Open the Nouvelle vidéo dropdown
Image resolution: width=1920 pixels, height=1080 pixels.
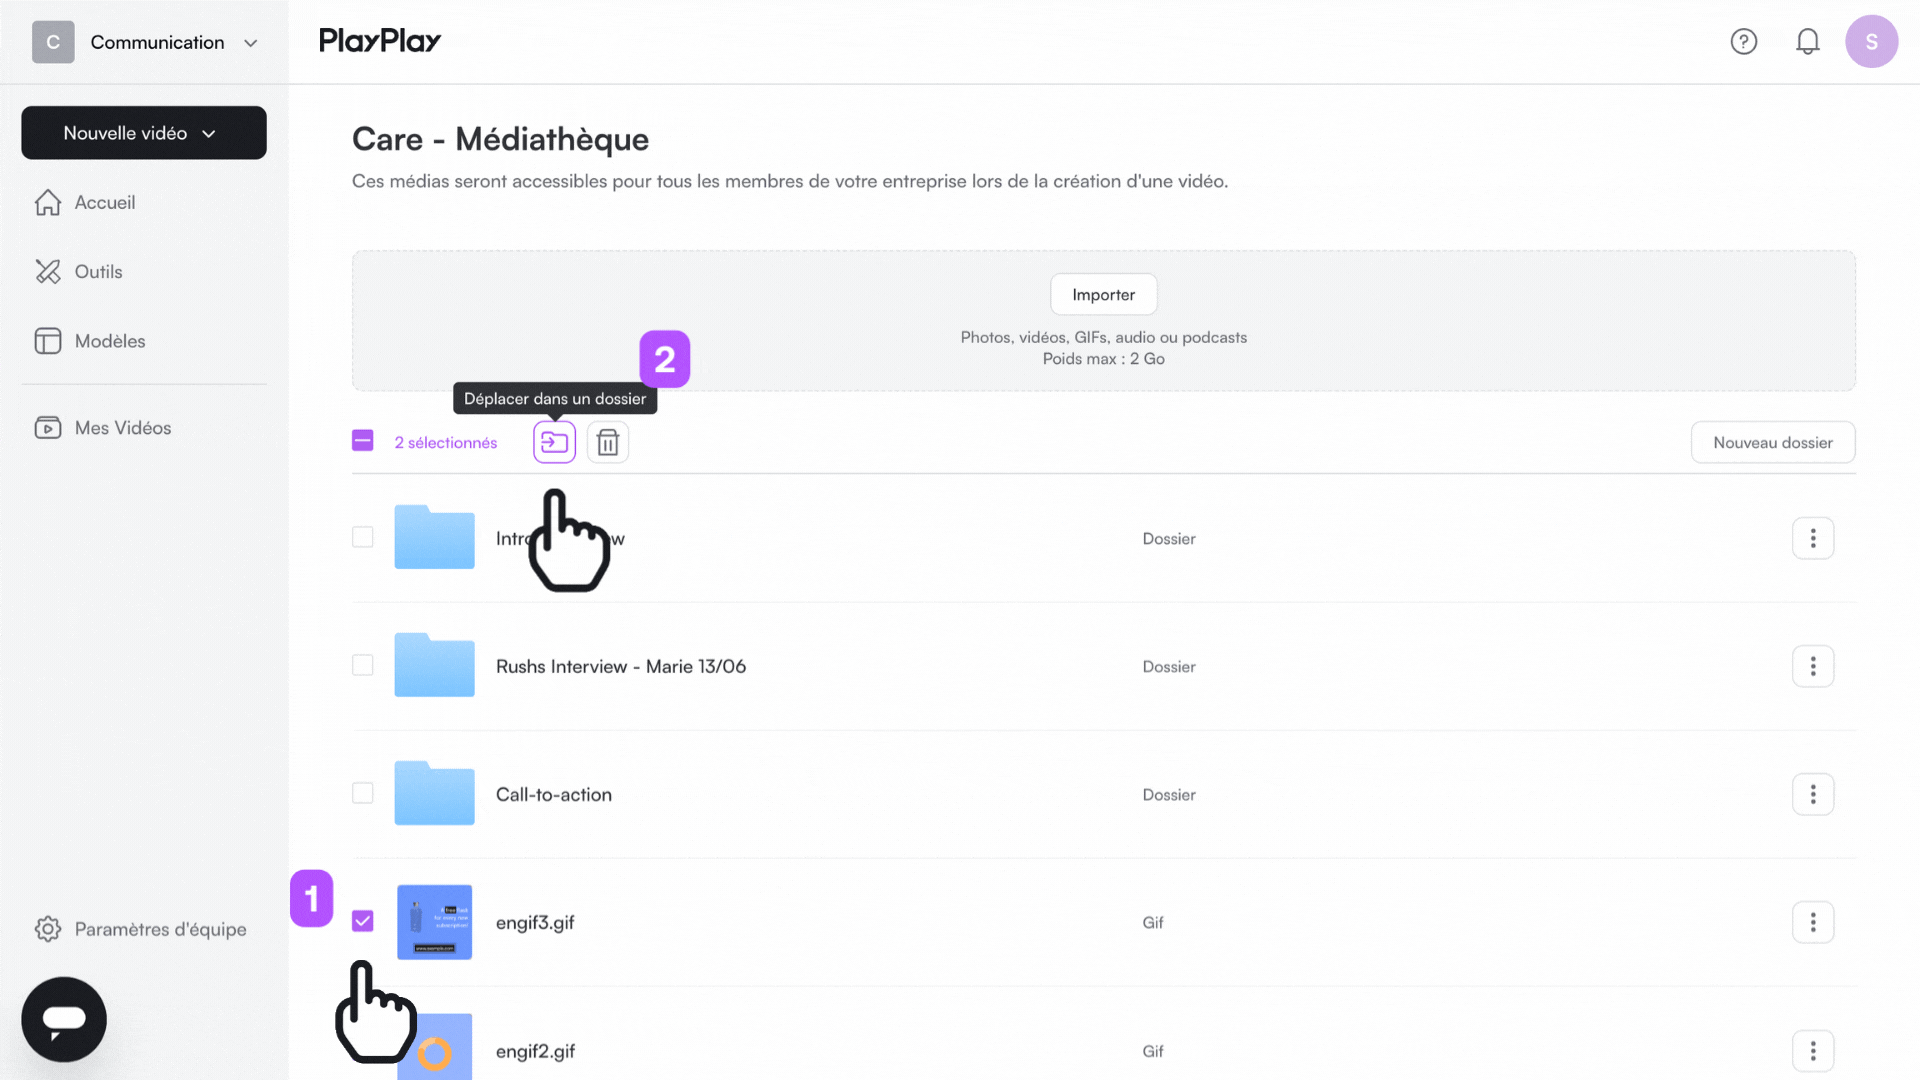[x=144, y=133]
